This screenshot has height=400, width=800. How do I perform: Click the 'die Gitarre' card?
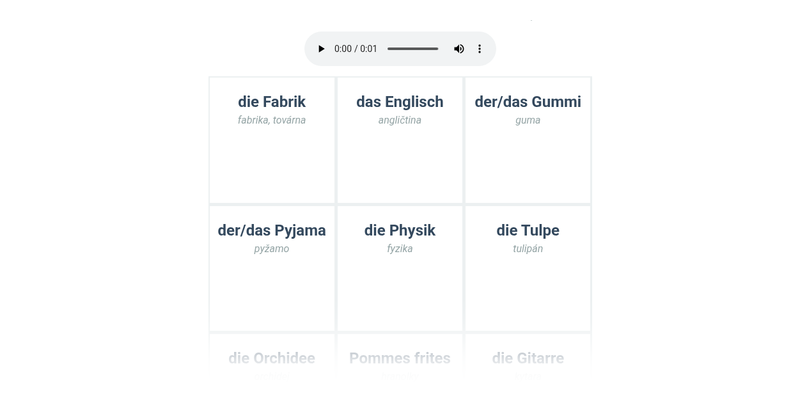tap(528, 358)
